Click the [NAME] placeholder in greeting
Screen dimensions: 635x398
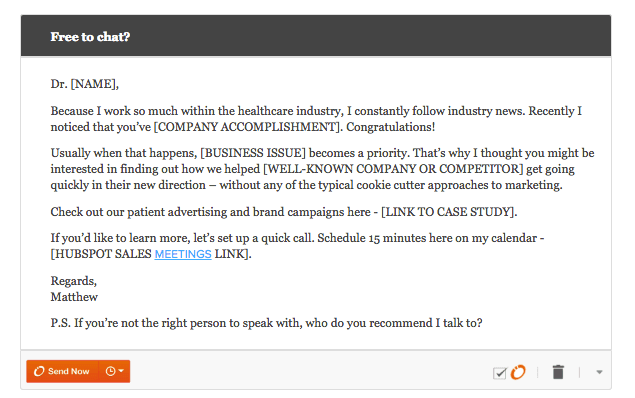pos(93,84)
